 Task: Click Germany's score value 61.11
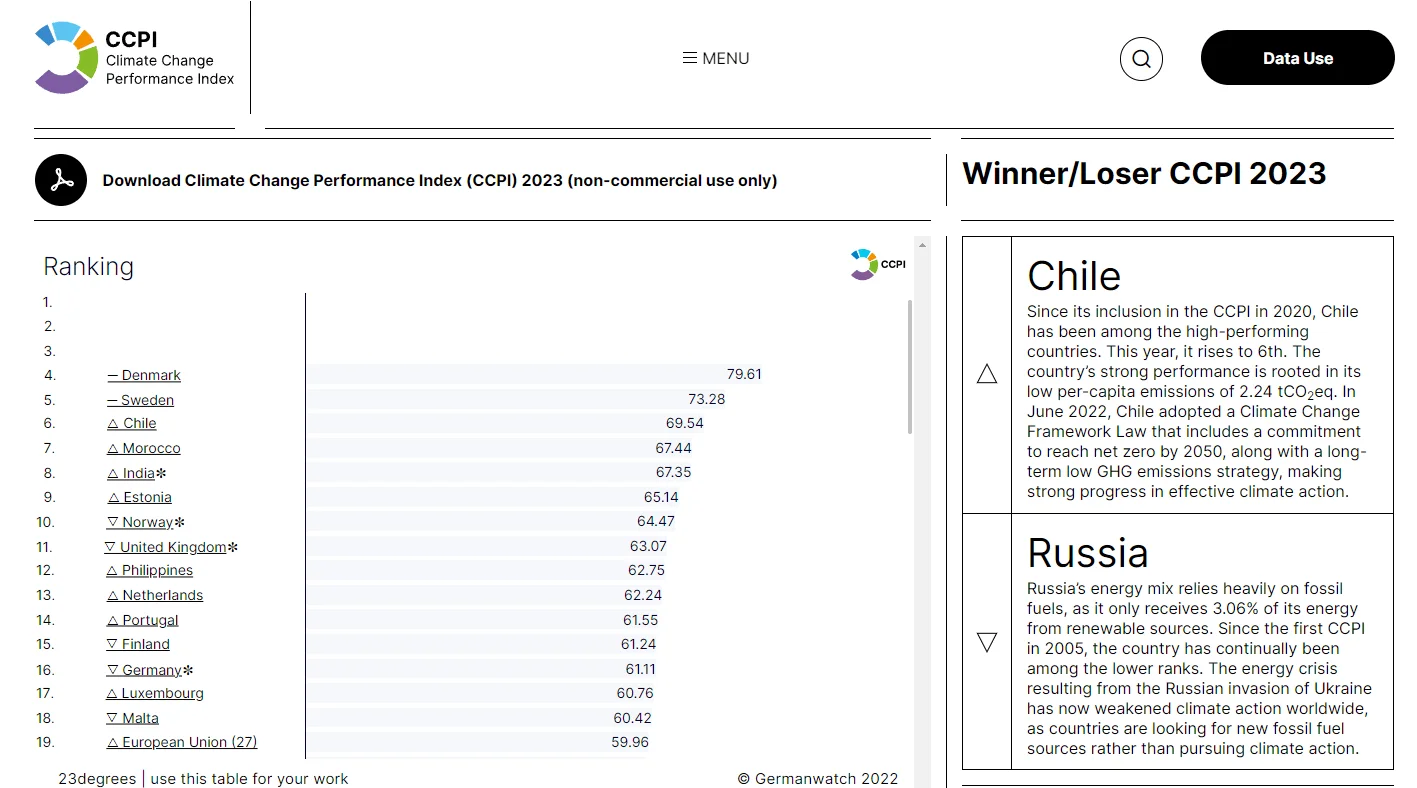[x=640, y=669]
